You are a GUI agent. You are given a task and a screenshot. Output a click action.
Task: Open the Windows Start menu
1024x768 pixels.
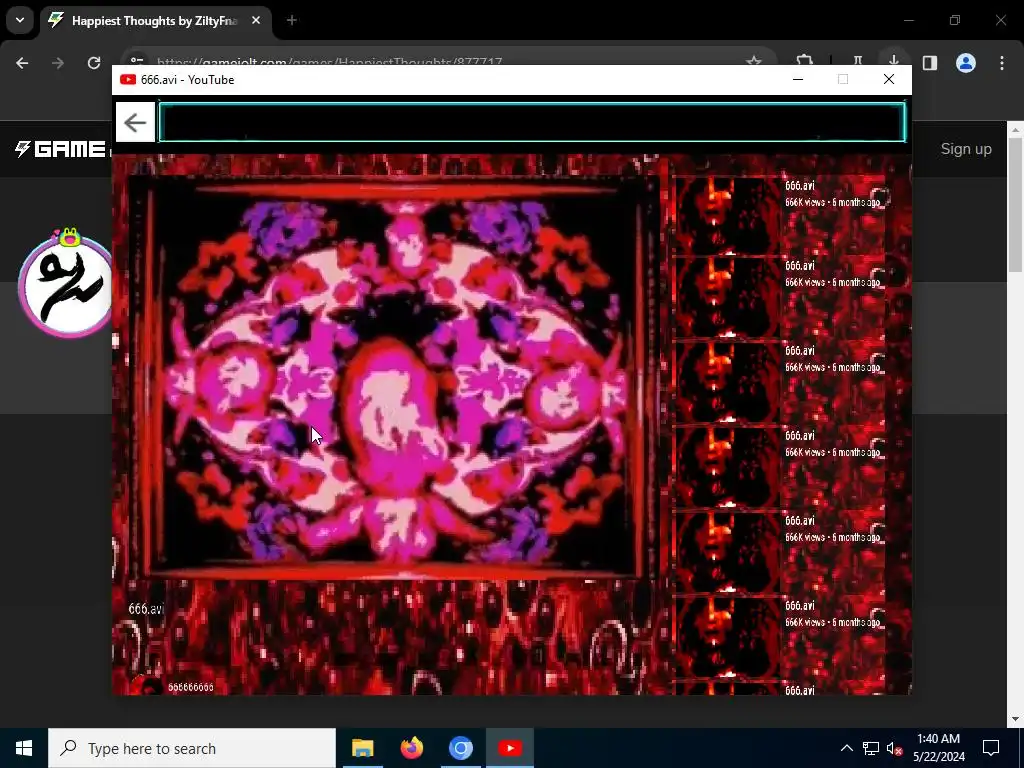tap(24, 748)
